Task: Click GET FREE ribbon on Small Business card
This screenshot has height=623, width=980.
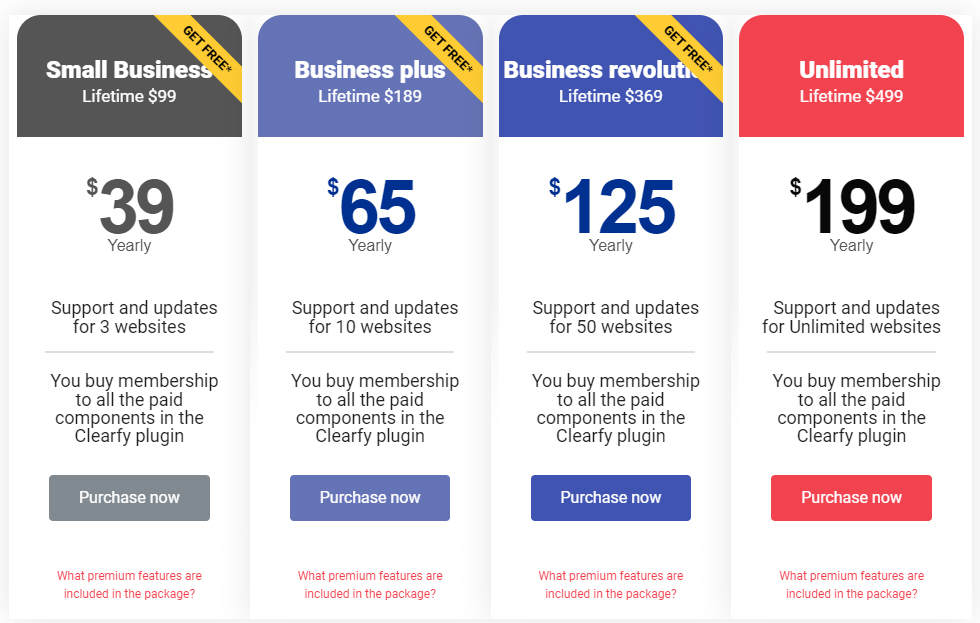Action: 206,49
